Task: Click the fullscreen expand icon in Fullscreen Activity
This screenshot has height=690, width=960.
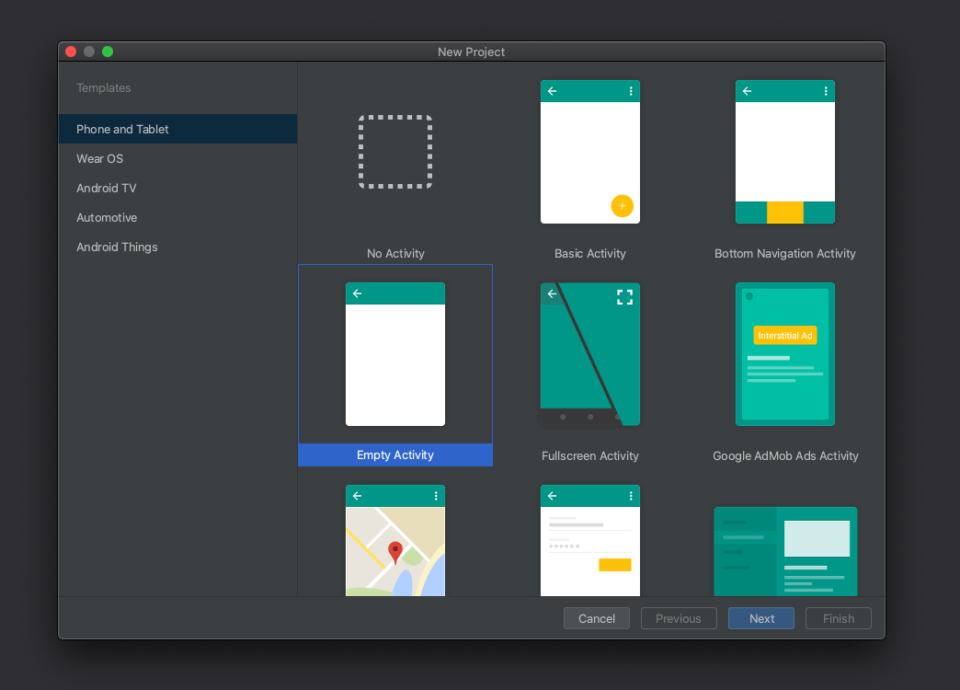Action: click(x=625, y=297)
